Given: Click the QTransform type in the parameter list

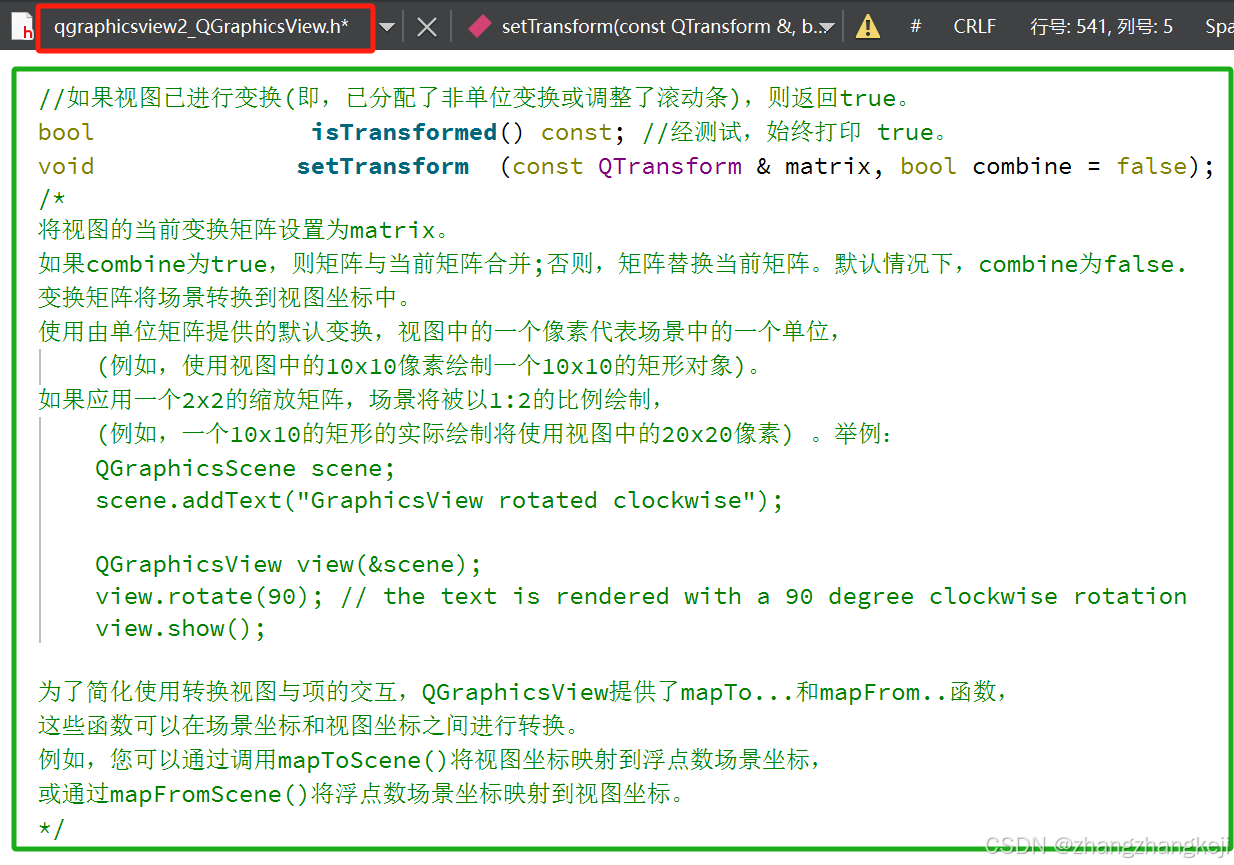Looking at the screenshot, I should [670, 166].
